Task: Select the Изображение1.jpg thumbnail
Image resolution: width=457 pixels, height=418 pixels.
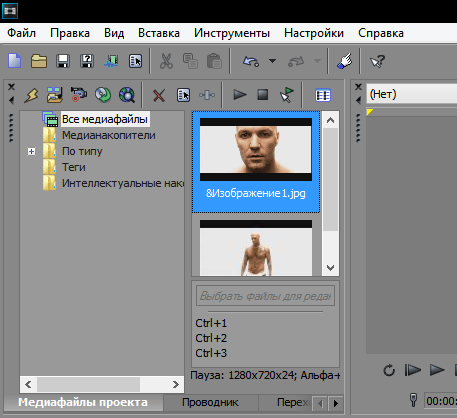Action: pyautogui.click(x=256, y=162)
